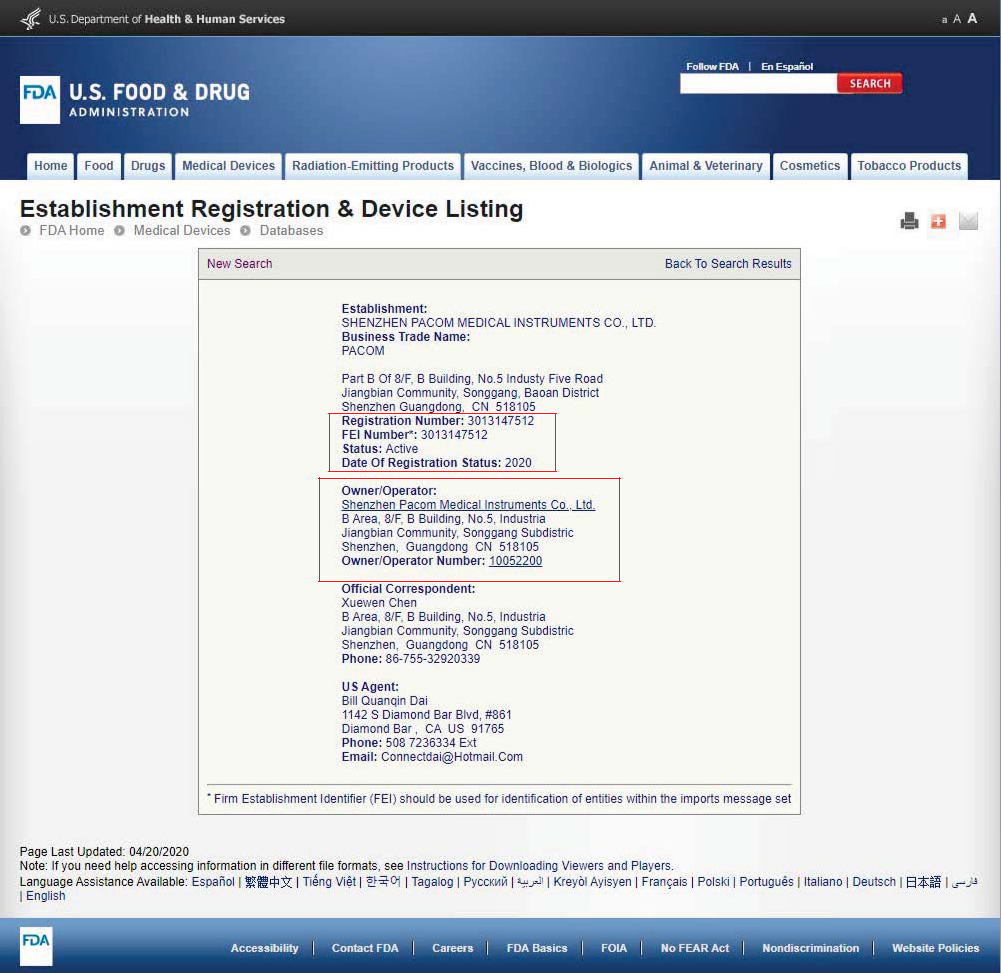Click the FDA logo in header
Screen dimensions: 1001x973
40,100
